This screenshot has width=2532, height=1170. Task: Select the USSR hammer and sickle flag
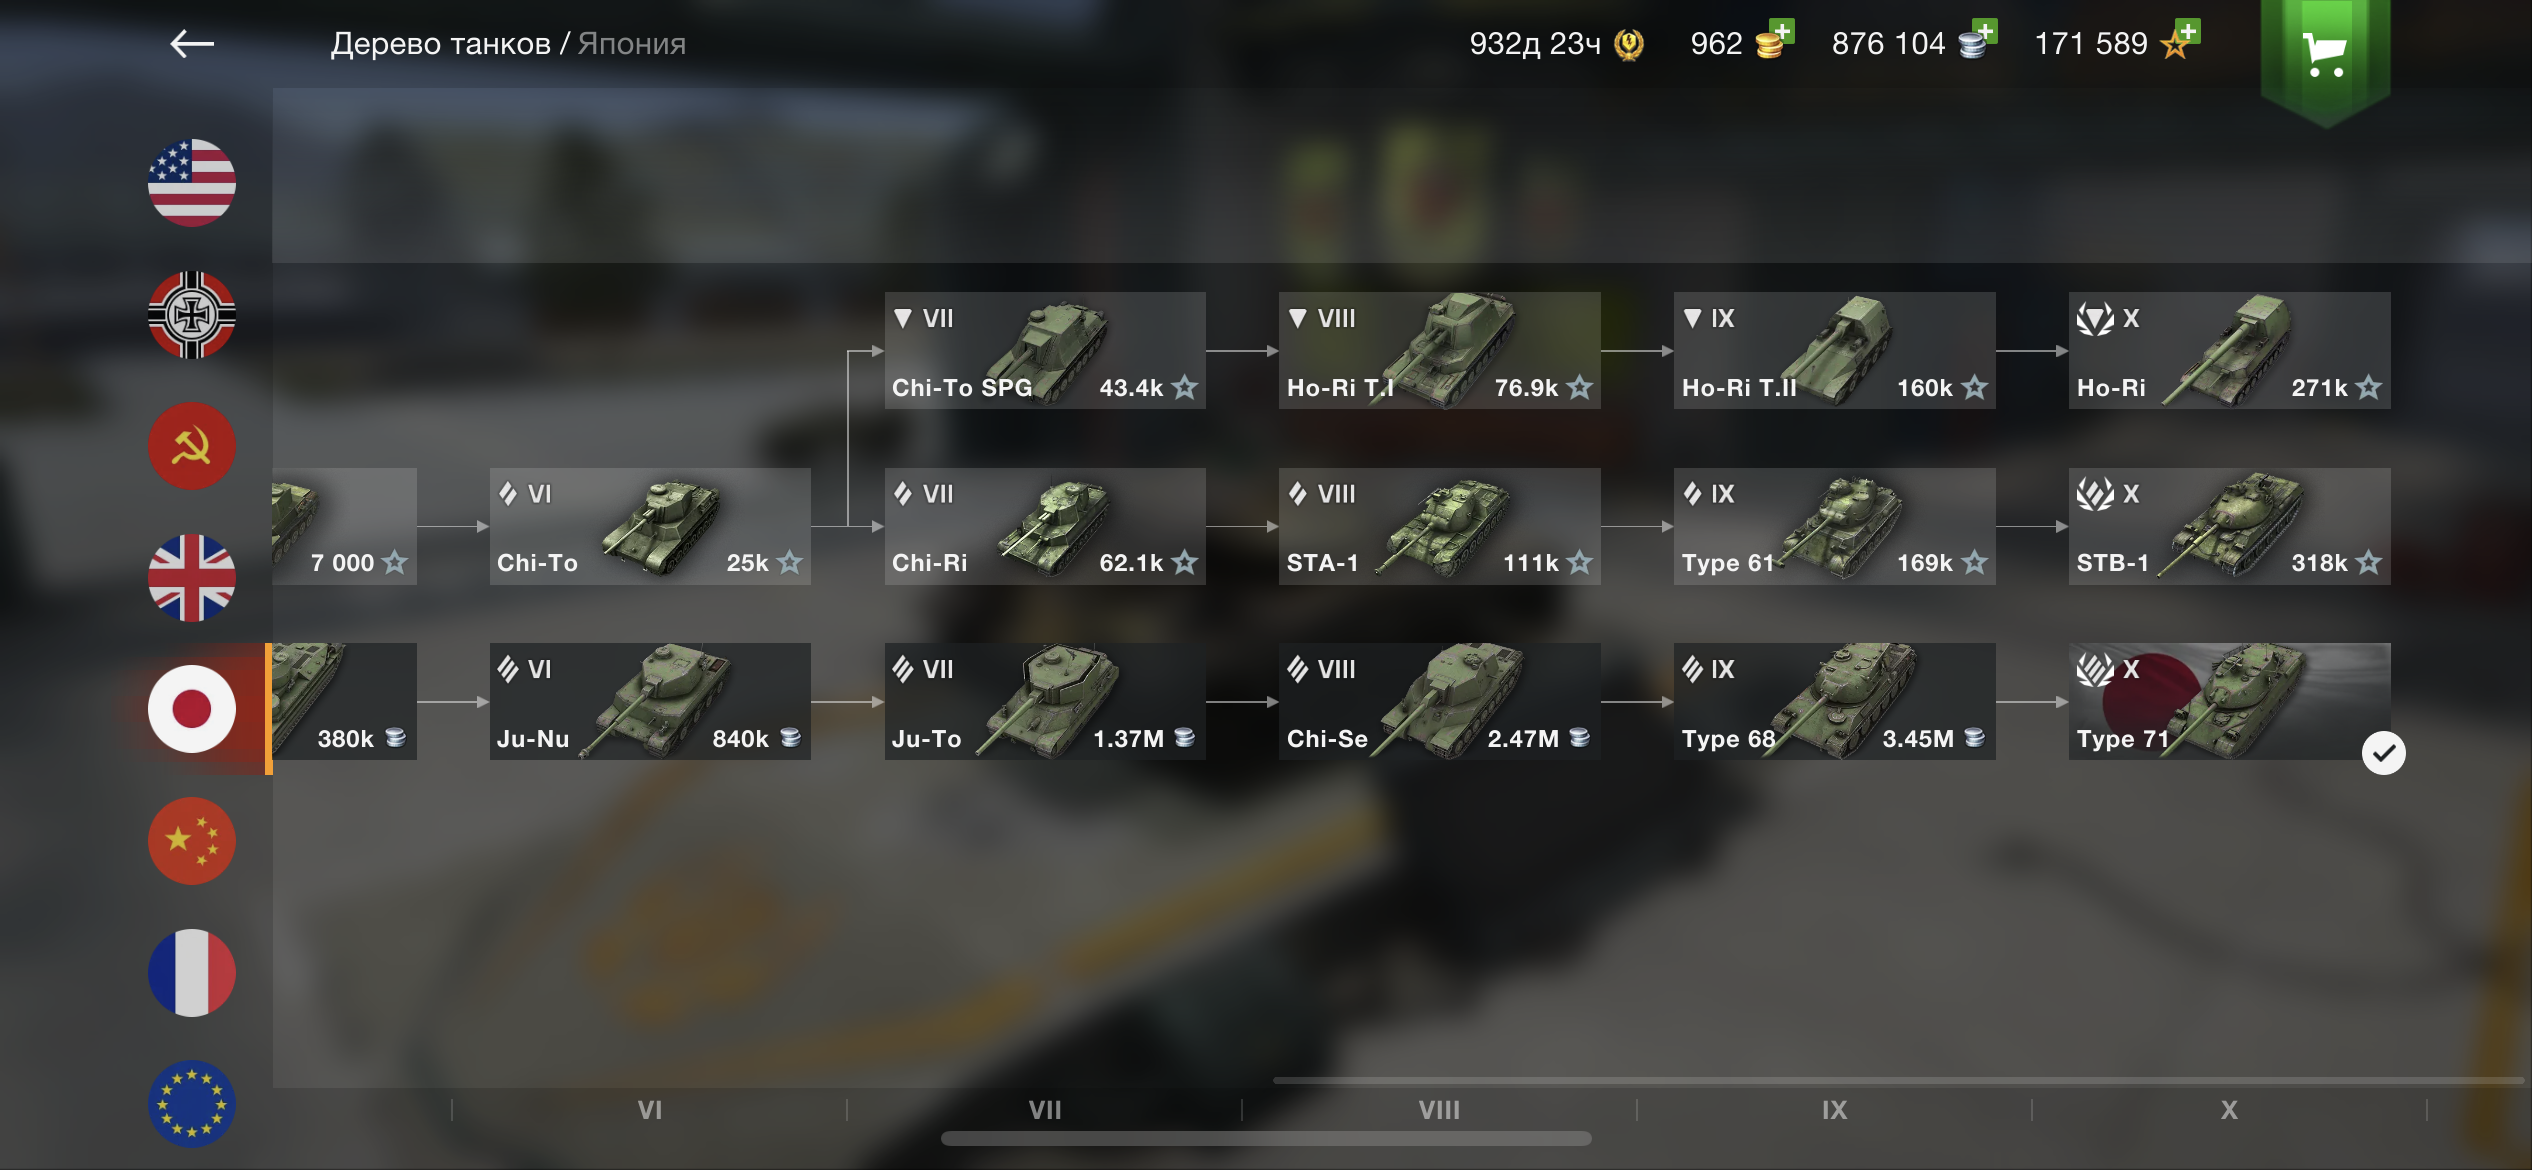(x=192, y=446)
